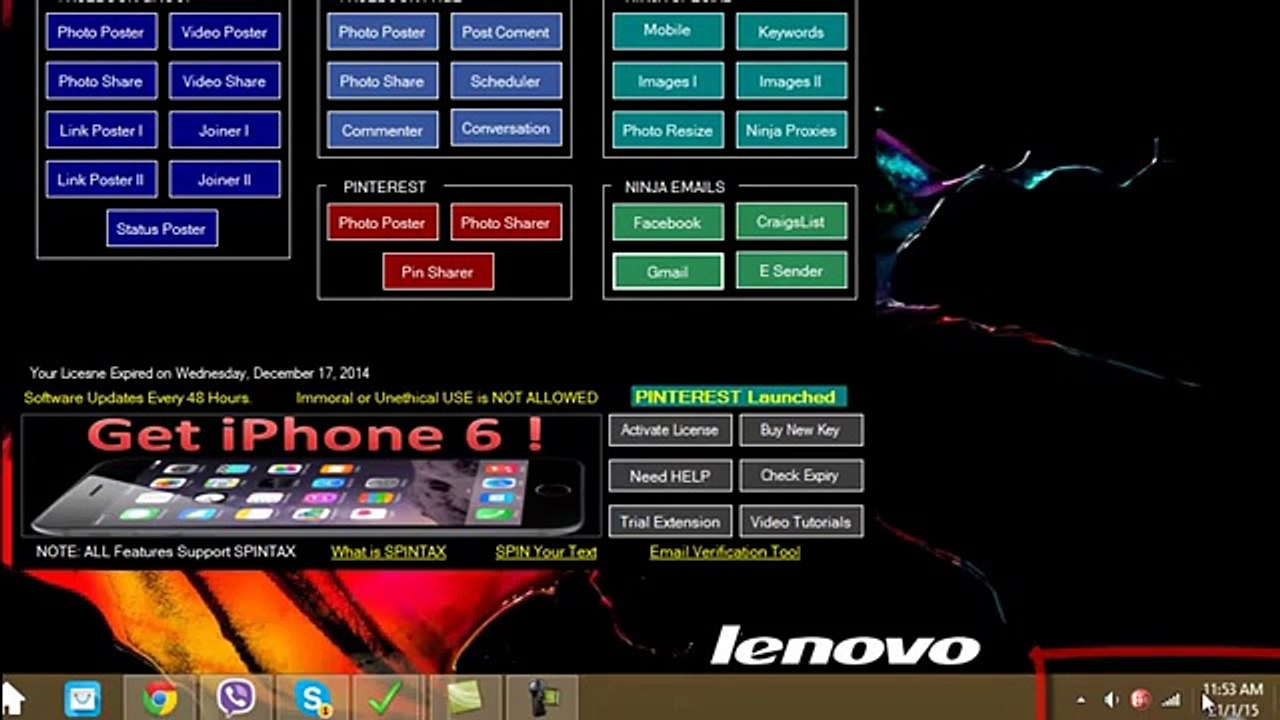Open the Pinterest Photo Poster button
This screenshot has width=1280, height=720.
pyautogui.click(x=382, y=222)
